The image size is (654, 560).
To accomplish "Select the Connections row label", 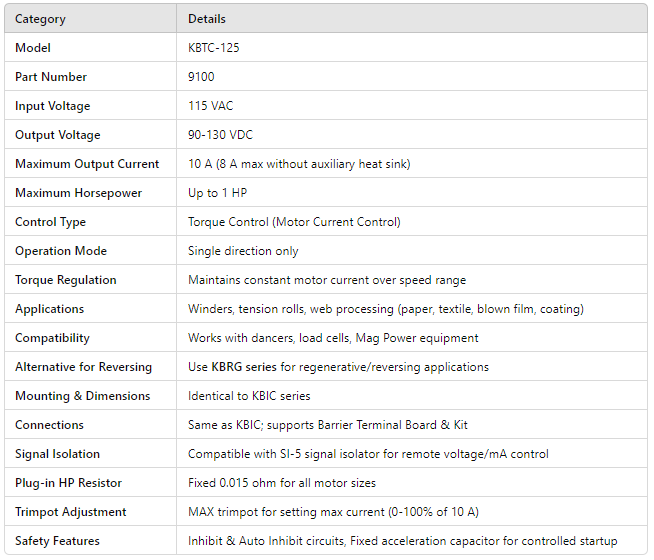I will point(50,425).
